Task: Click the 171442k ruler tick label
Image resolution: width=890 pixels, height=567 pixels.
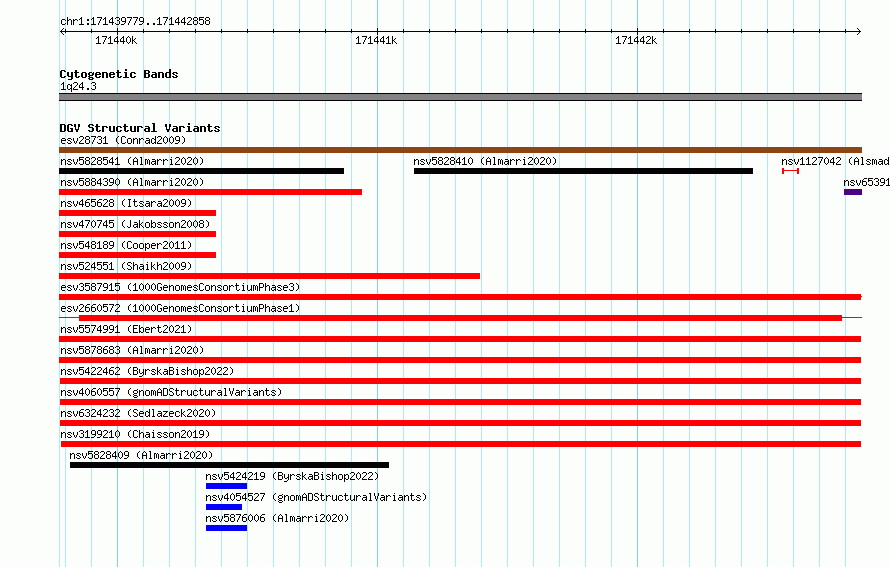Action: click(636, 40)
